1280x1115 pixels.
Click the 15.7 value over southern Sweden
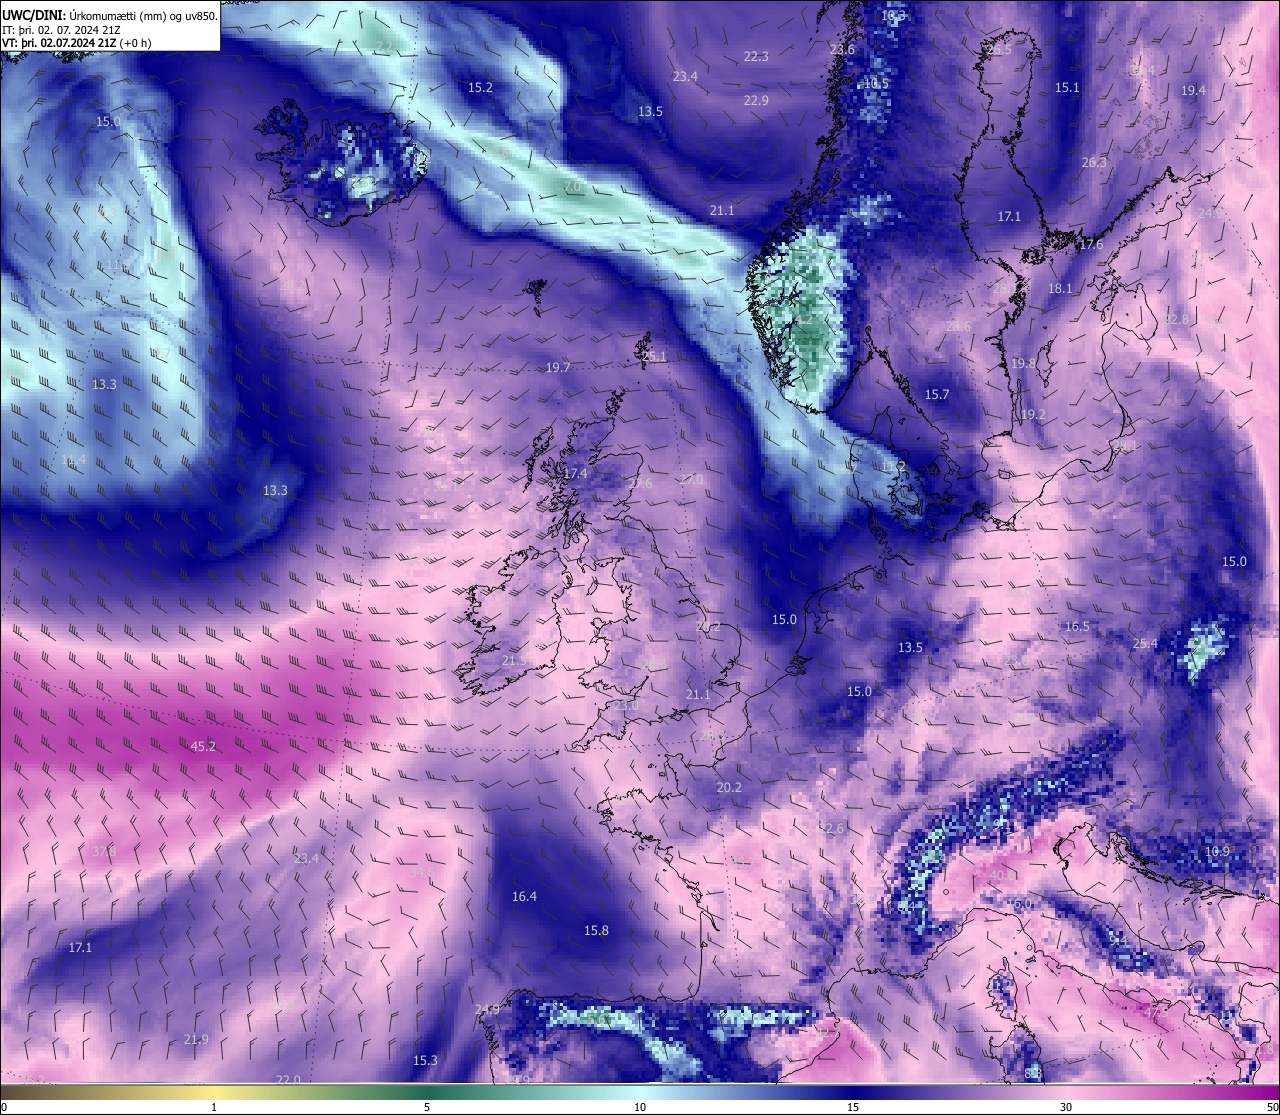pos(937,395)
